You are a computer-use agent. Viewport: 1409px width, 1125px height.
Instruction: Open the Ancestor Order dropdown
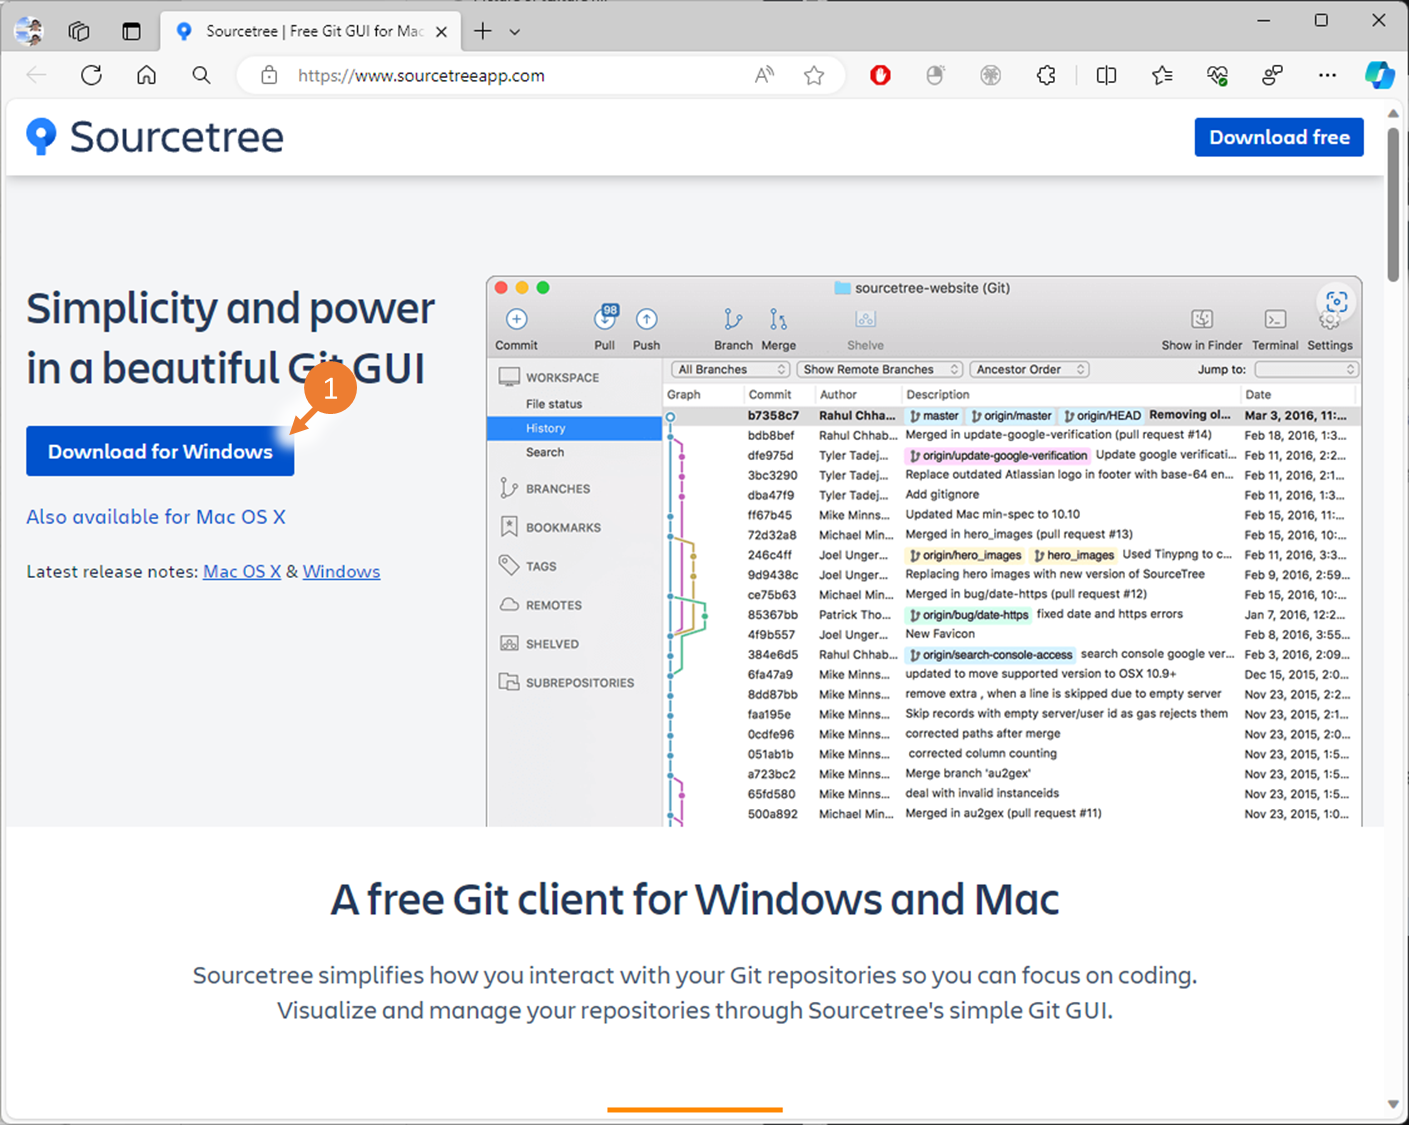1030,369
